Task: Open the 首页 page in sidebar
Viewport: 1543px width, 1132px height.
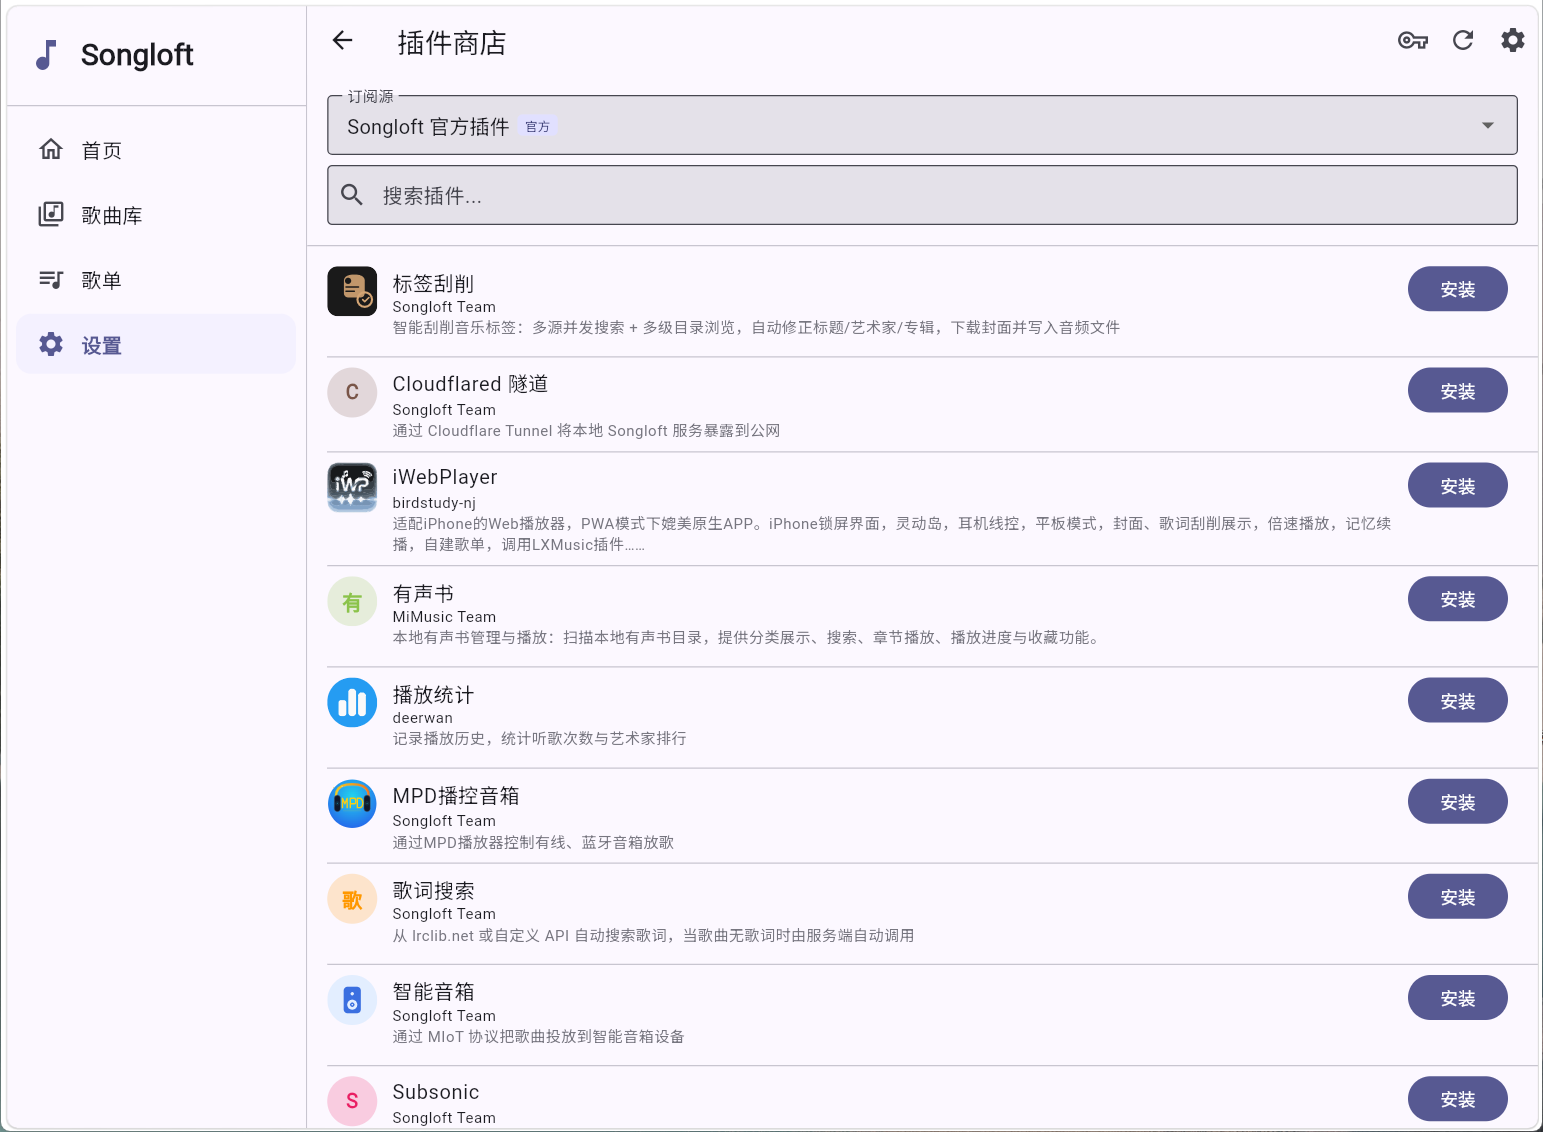Action: pyautogui.click(x=156, y=150)
